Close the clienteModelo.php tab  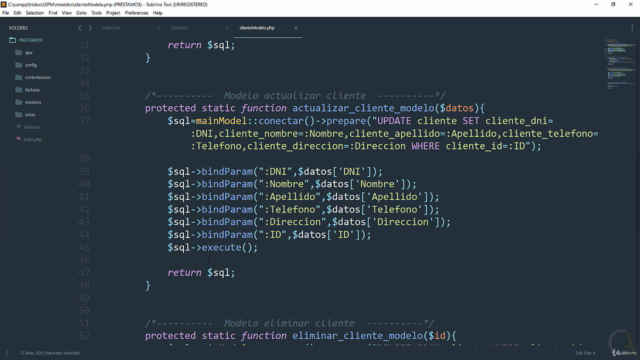[296, 28]
